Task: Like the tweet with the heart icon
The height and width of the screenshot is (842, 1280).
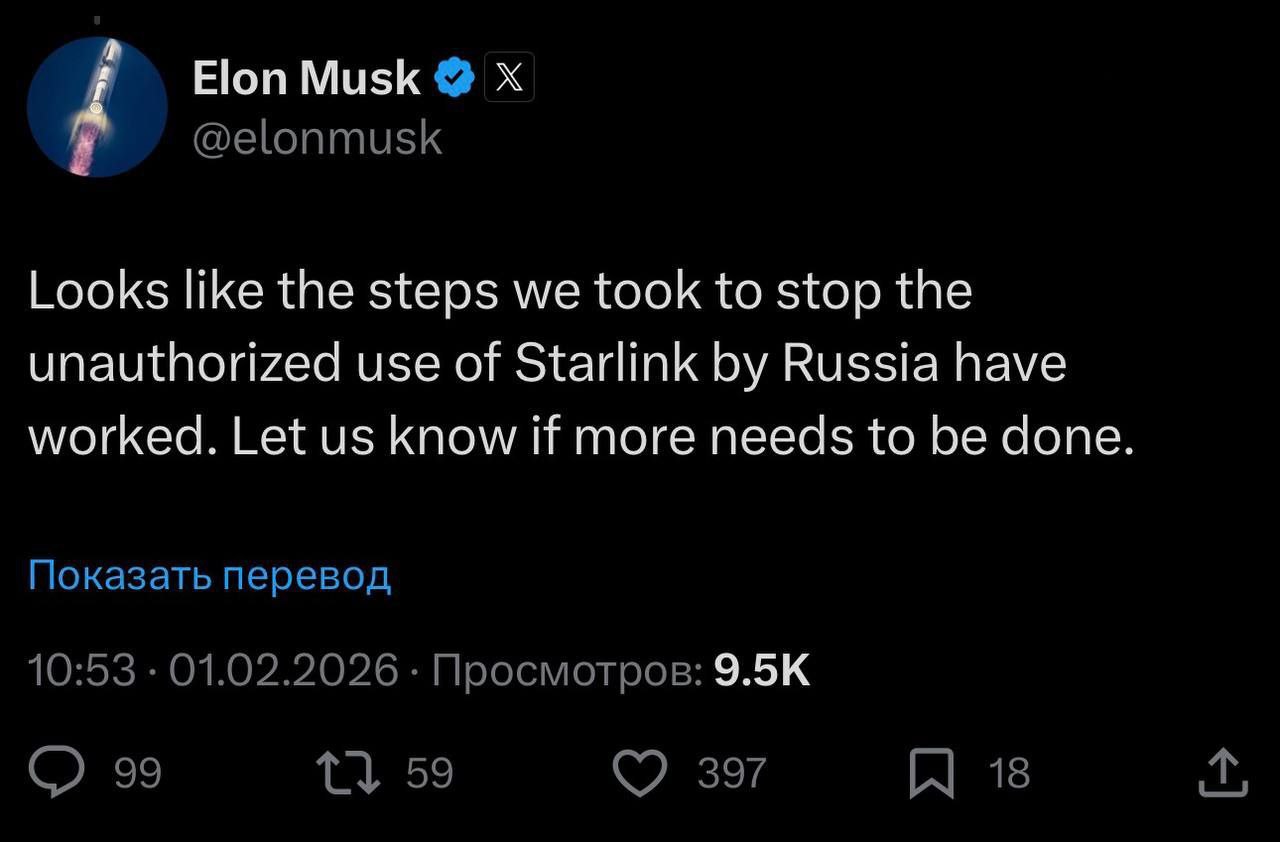Action: (640, 772)
